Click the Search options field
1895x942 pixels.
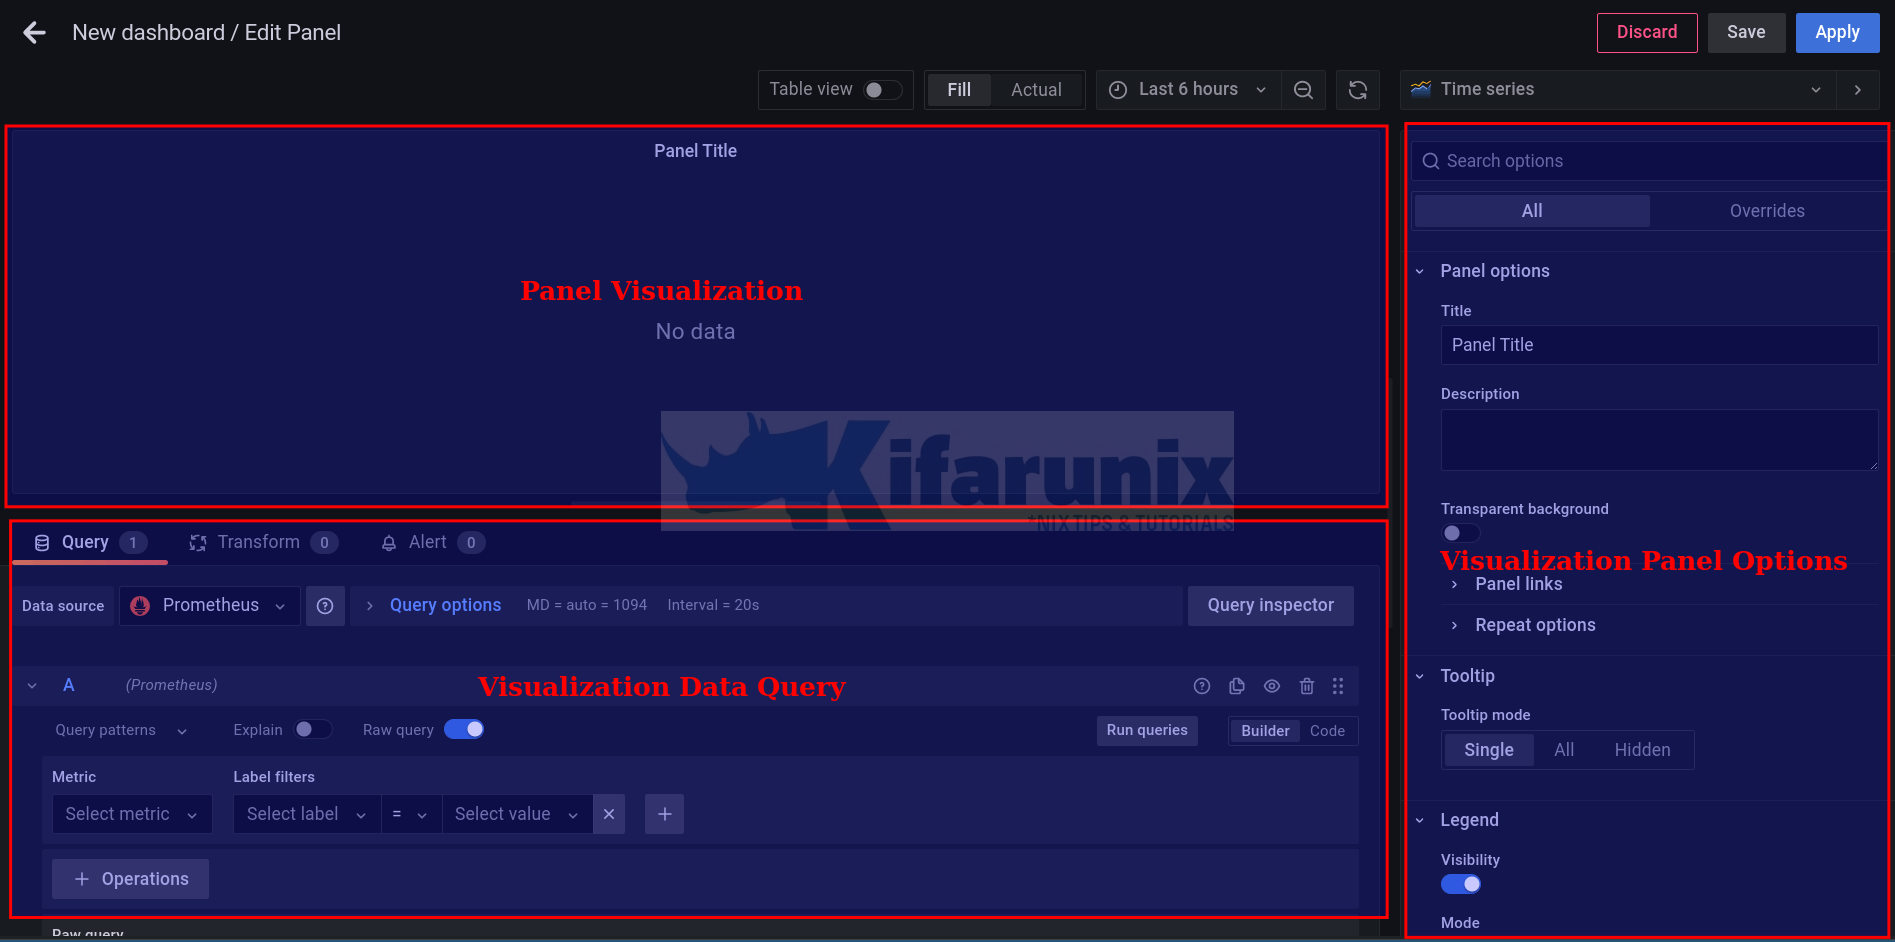pos(1650,161)
